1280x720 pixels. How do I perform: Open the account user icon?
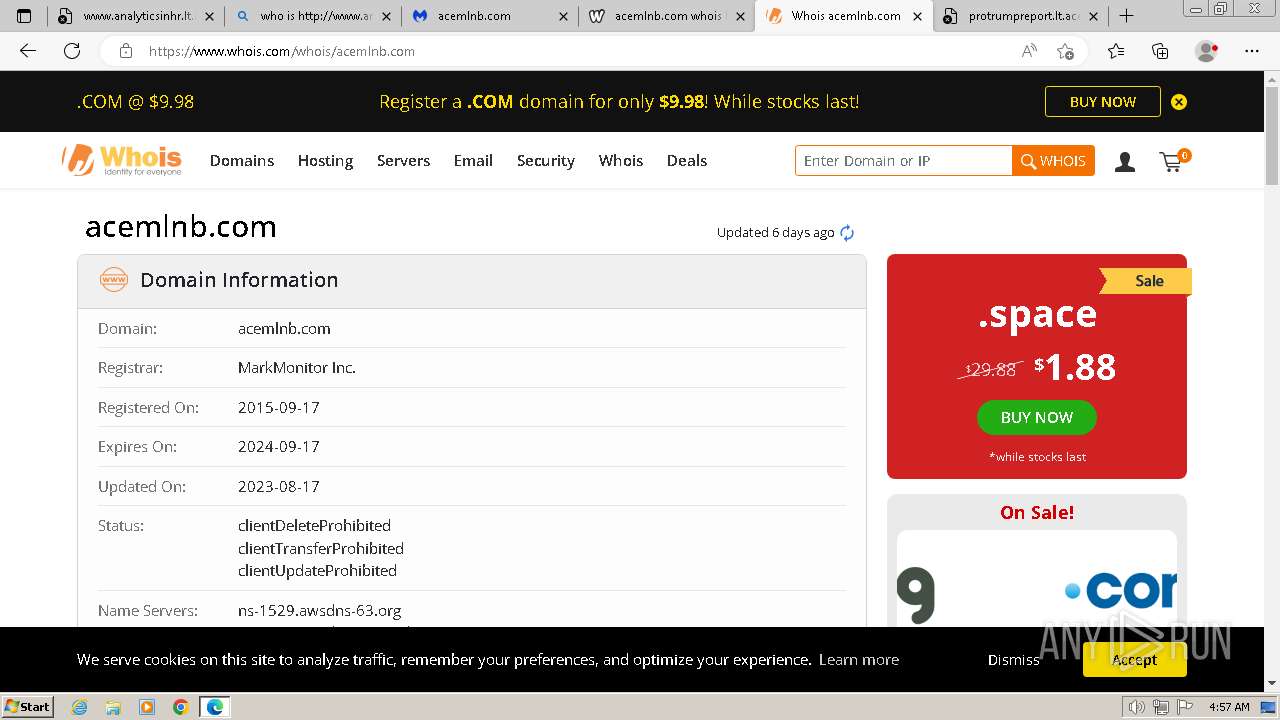1125,162
